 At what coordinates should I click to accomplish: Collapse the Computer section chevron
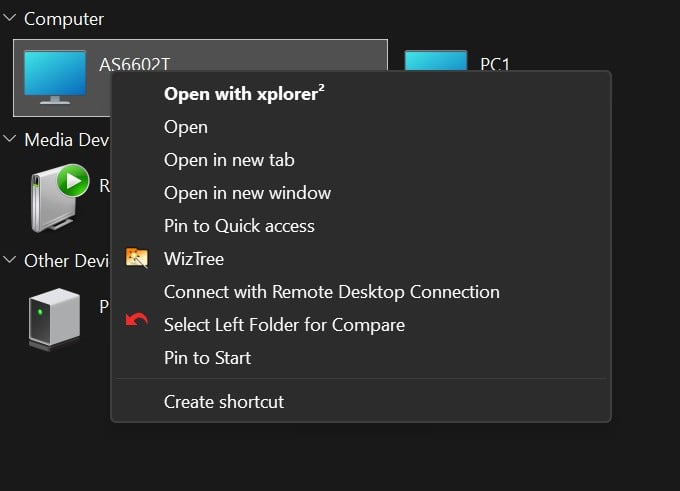10,19
